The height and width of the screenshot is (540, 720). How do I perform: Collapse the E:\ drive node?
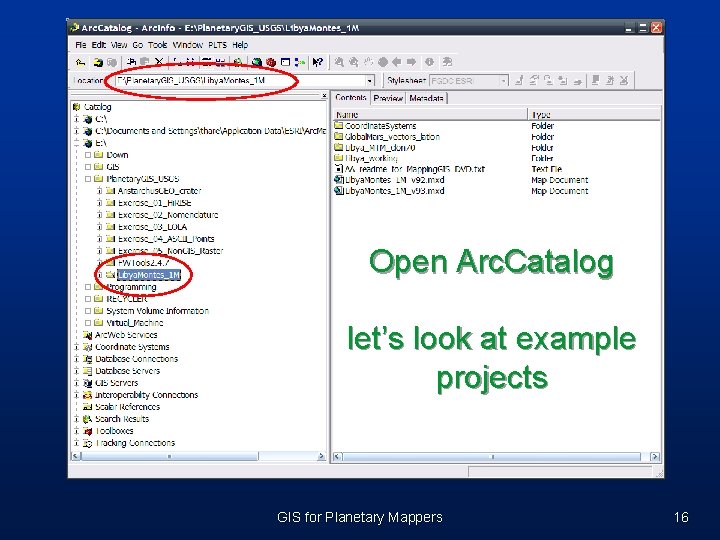(77, 143)
